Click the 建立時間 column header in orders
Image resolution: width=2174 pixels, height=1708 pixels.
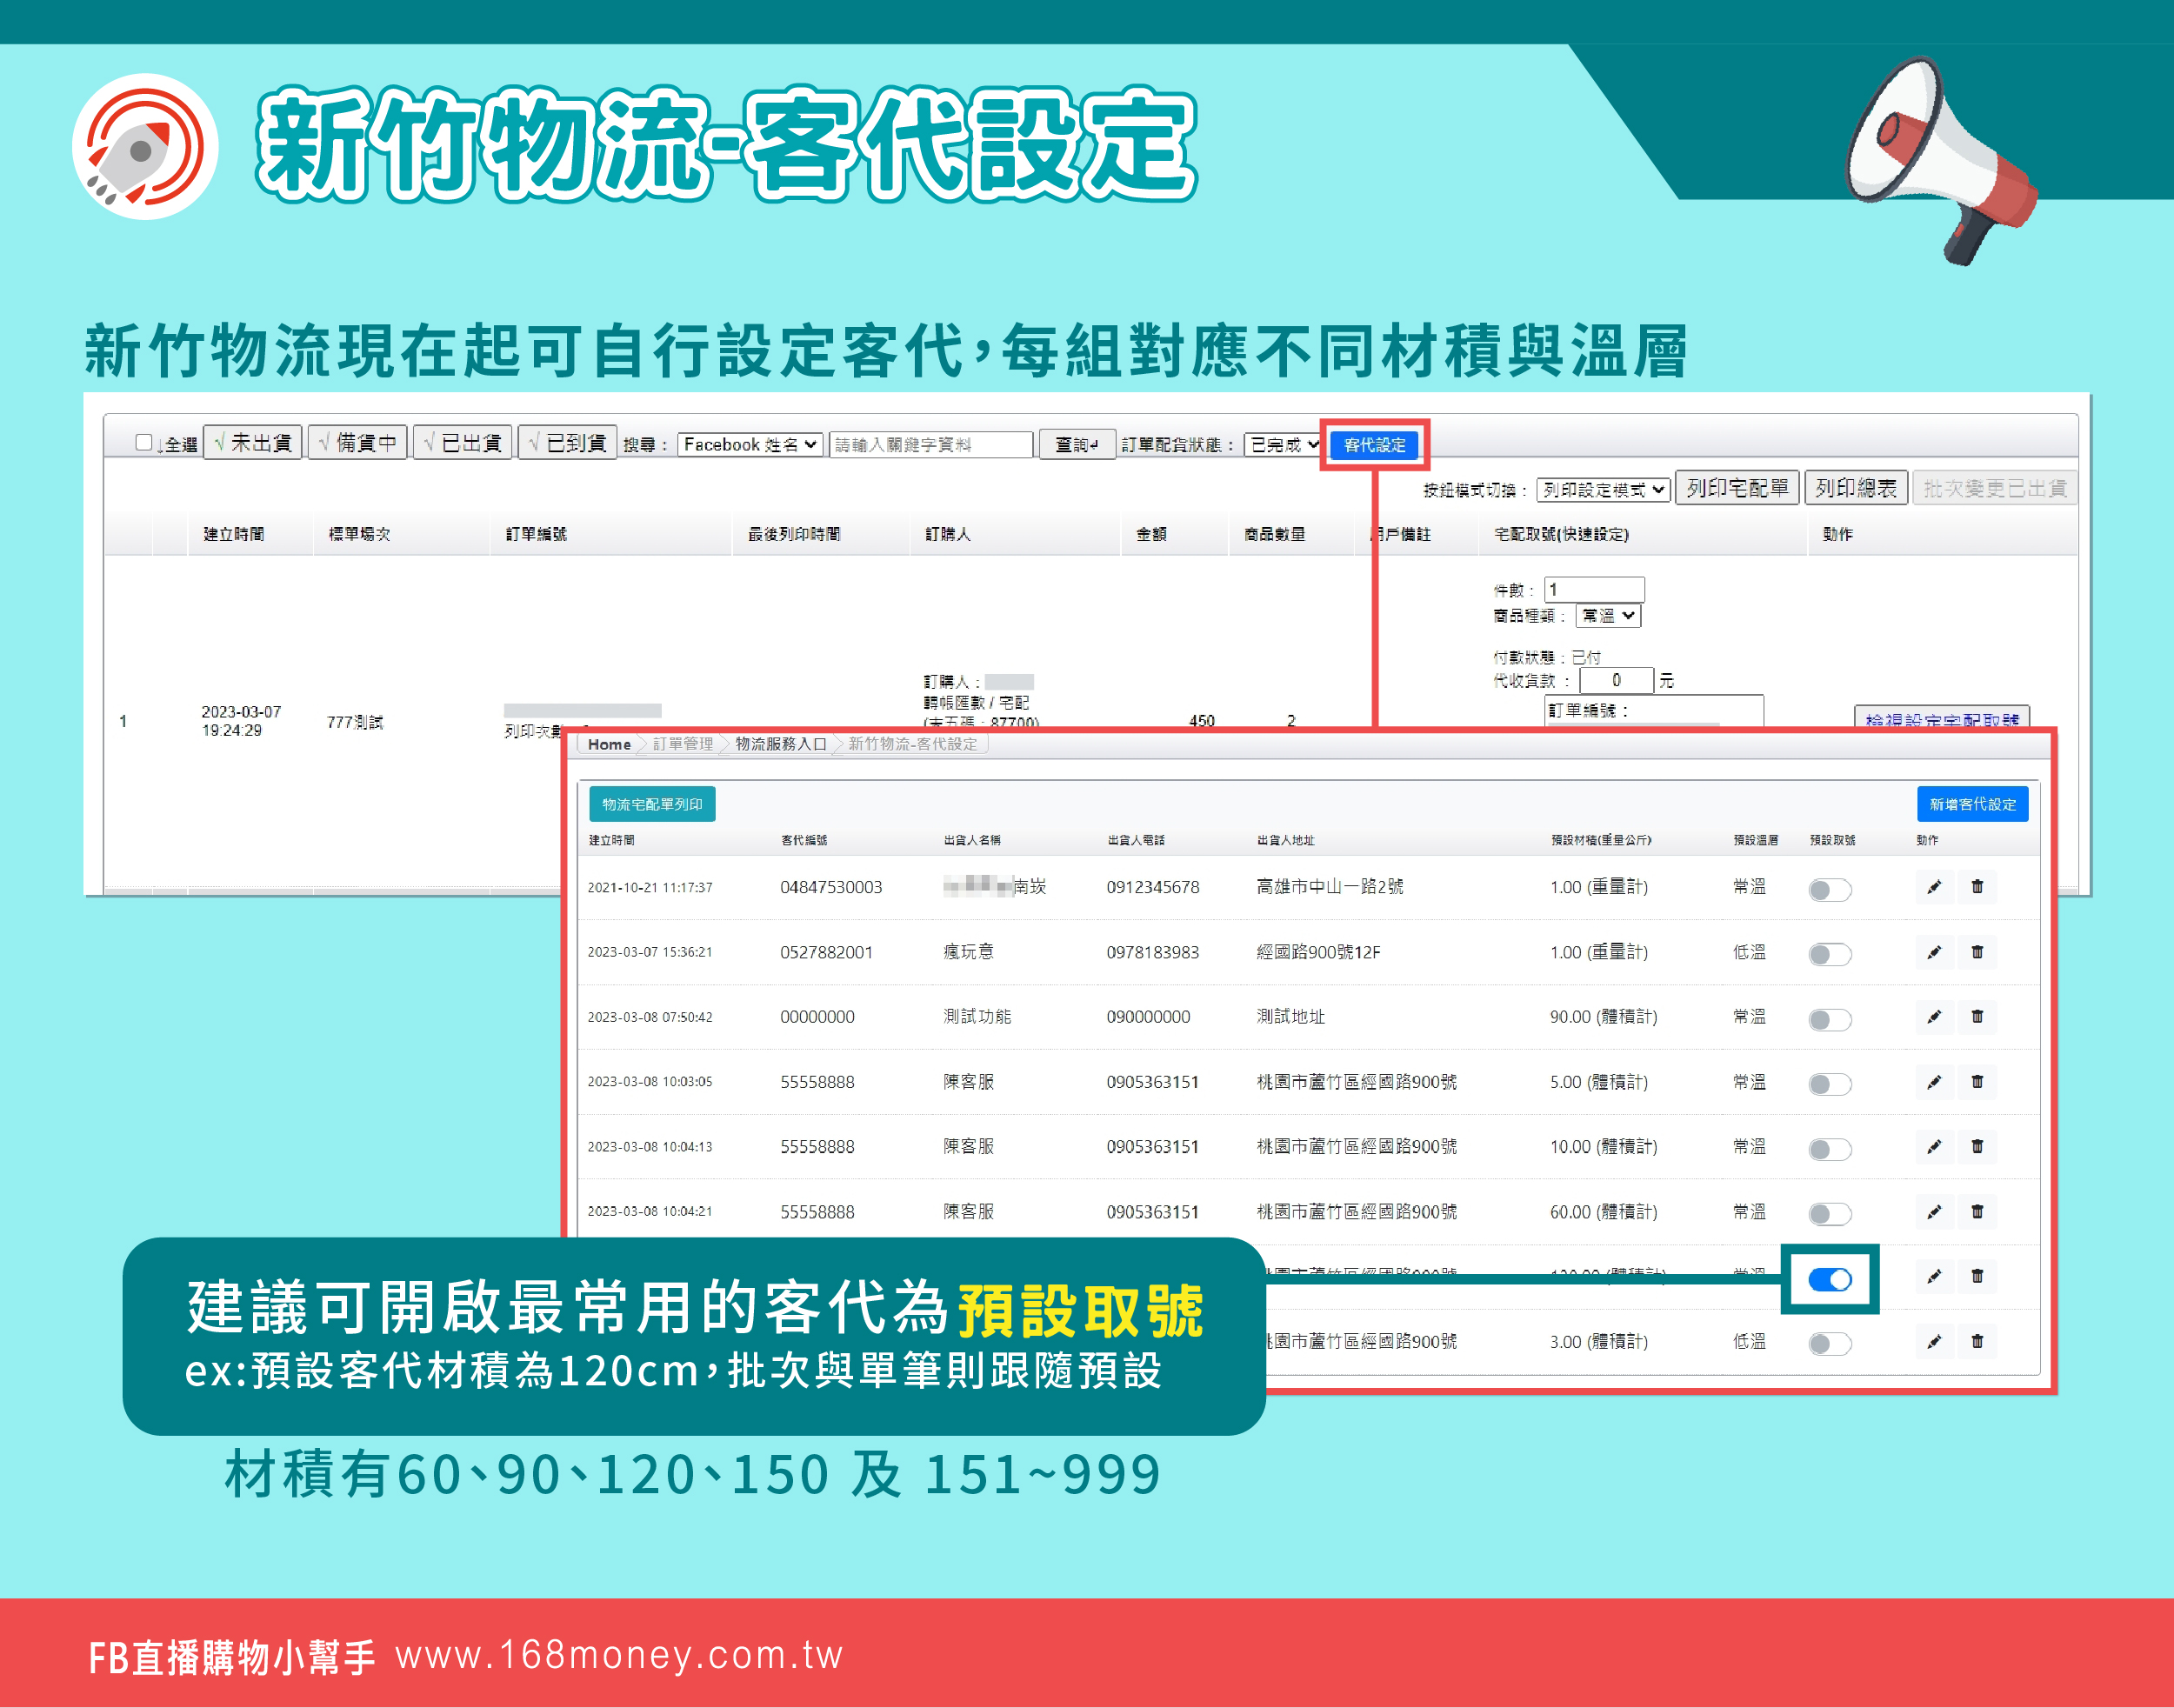click(234, 534)
